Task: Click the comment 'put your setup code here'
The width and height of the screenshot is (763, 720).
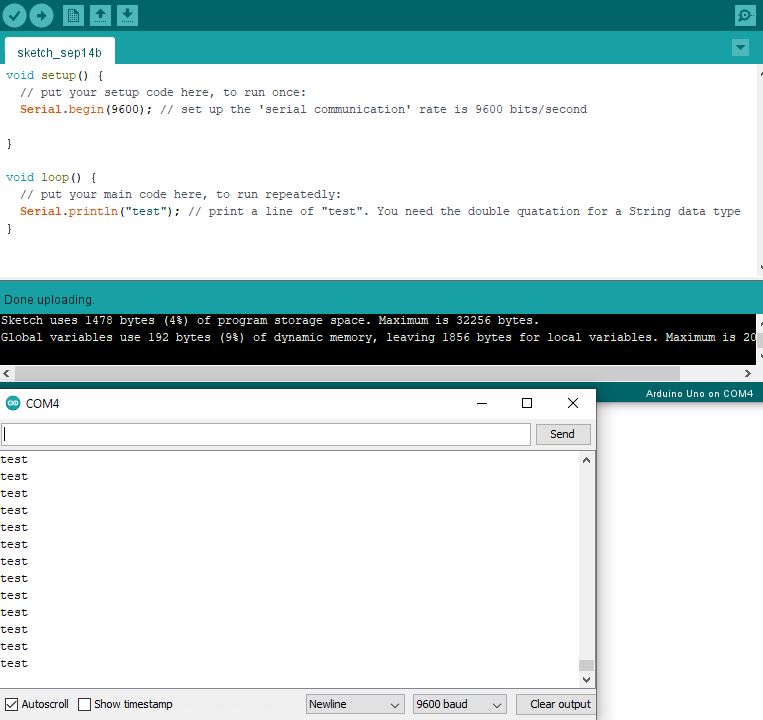Action: (163, 92)
